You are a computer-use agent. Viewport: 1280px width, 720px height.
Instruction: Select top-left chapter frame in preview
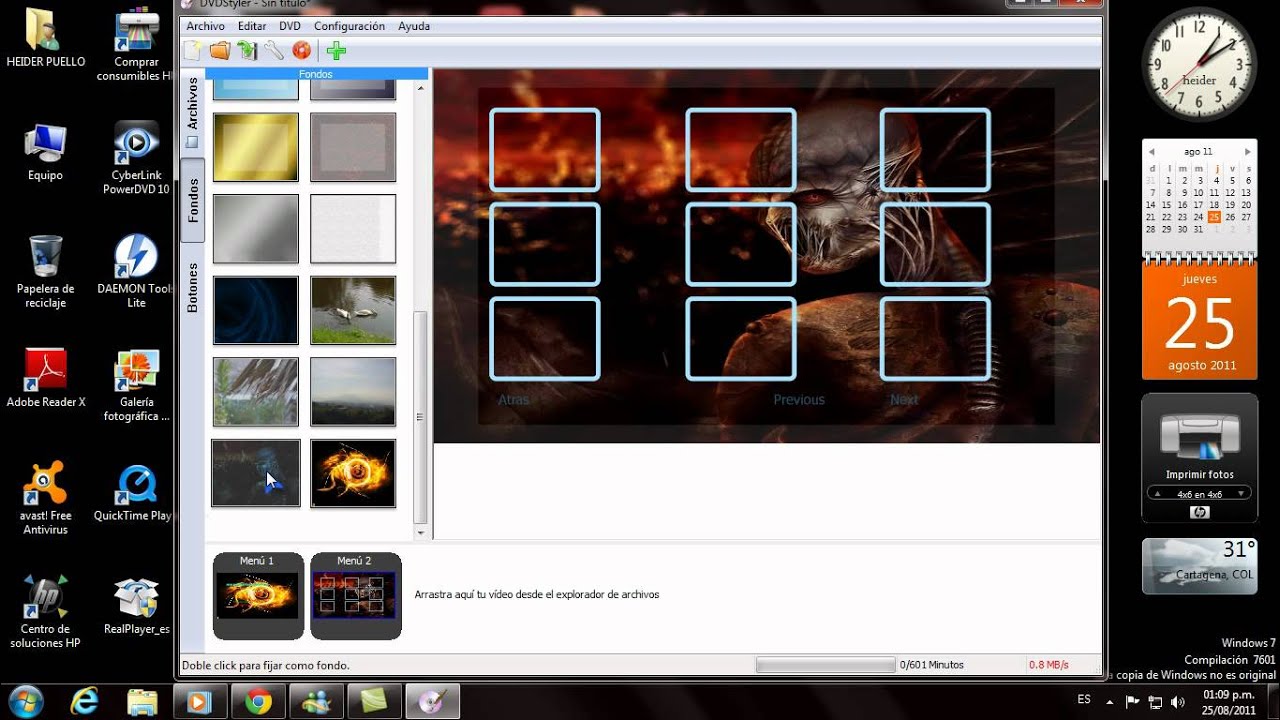[x=545, y=150]
